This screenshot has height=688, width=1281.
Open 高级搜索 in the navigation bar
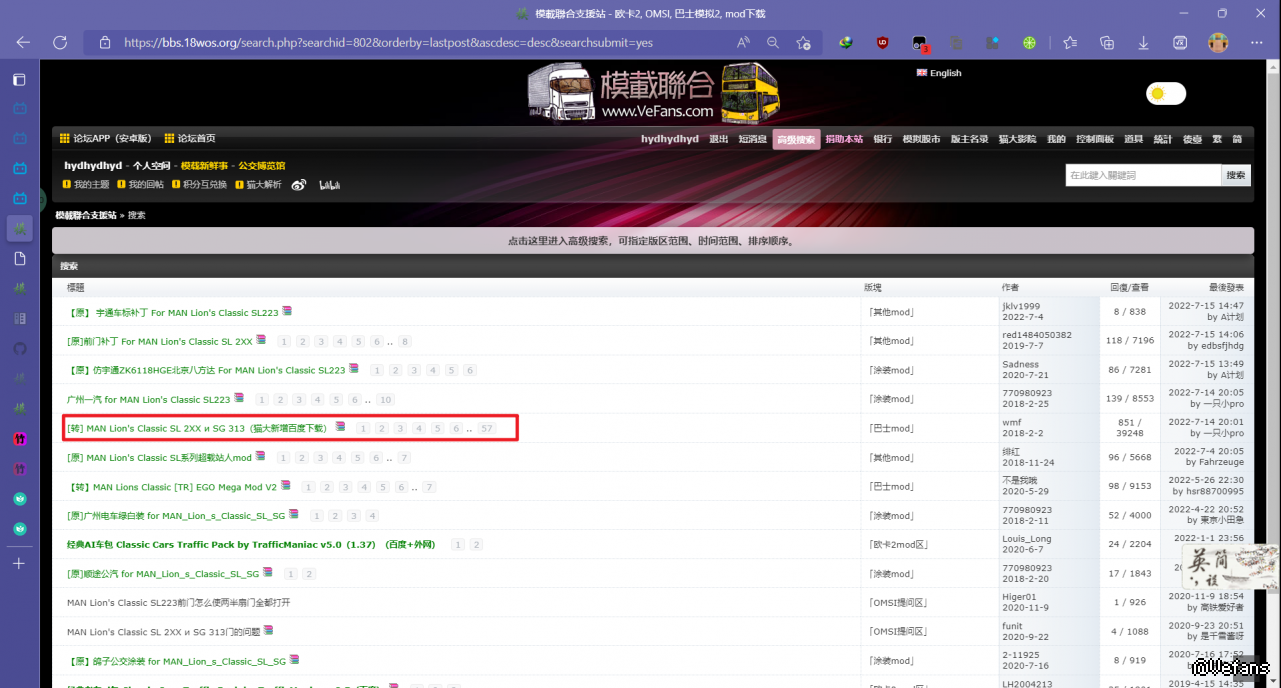pyautogui.click(x=795, y=139)
